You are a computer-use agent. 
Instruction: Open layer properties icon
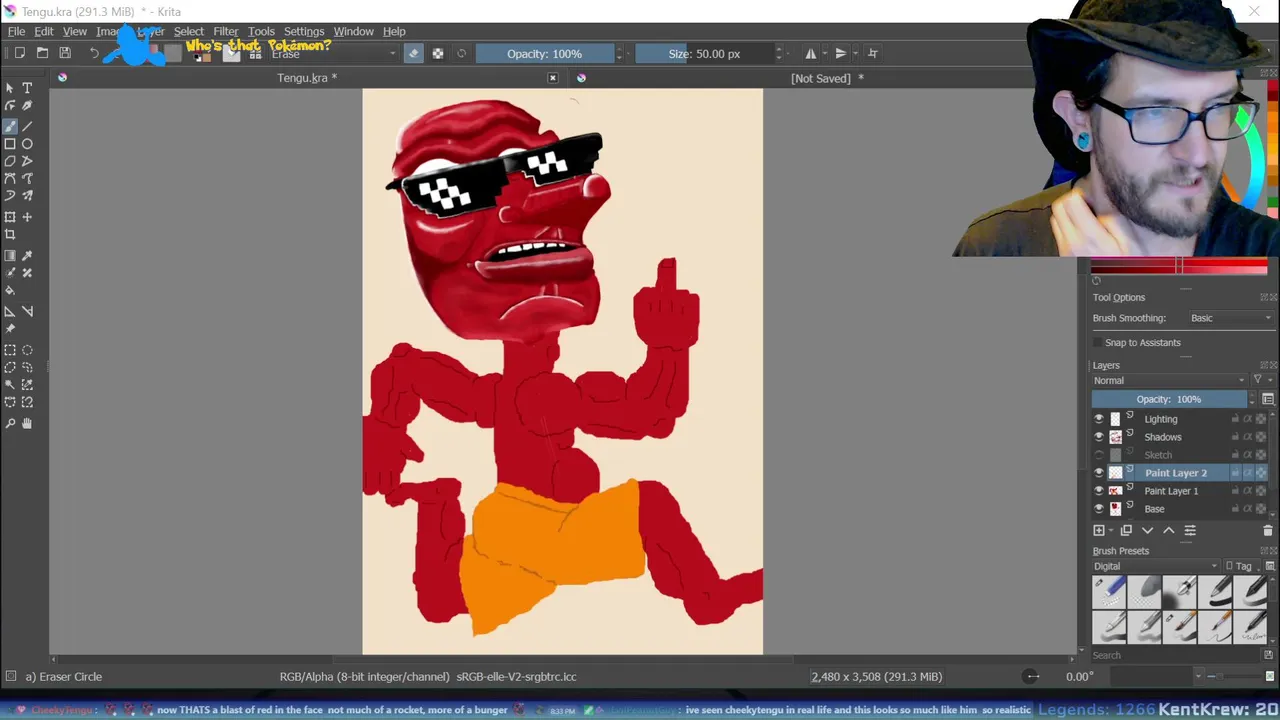click(x=1190, y=530)
